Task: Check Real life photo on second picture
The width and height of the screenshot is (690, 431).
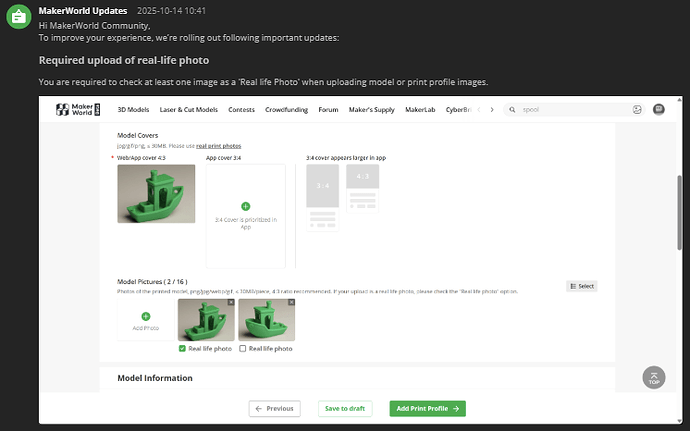Action: point(242,348)
